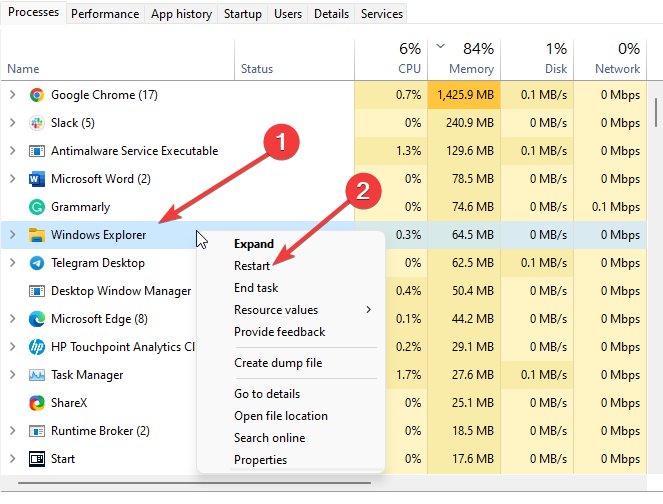Click the horizontal scrollbar thumb

click(195, 482)
